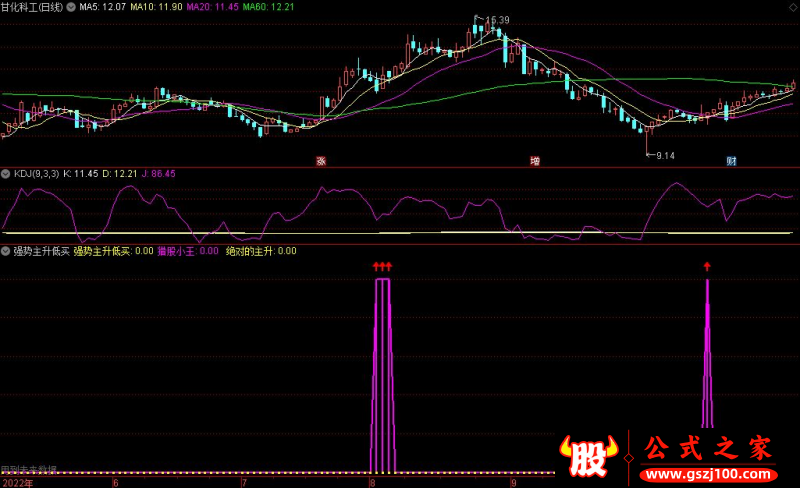Click the magenta MA20: 11.45 label
Screen dimensions: 800x488
pyautogui.click(x=216, y=6)
